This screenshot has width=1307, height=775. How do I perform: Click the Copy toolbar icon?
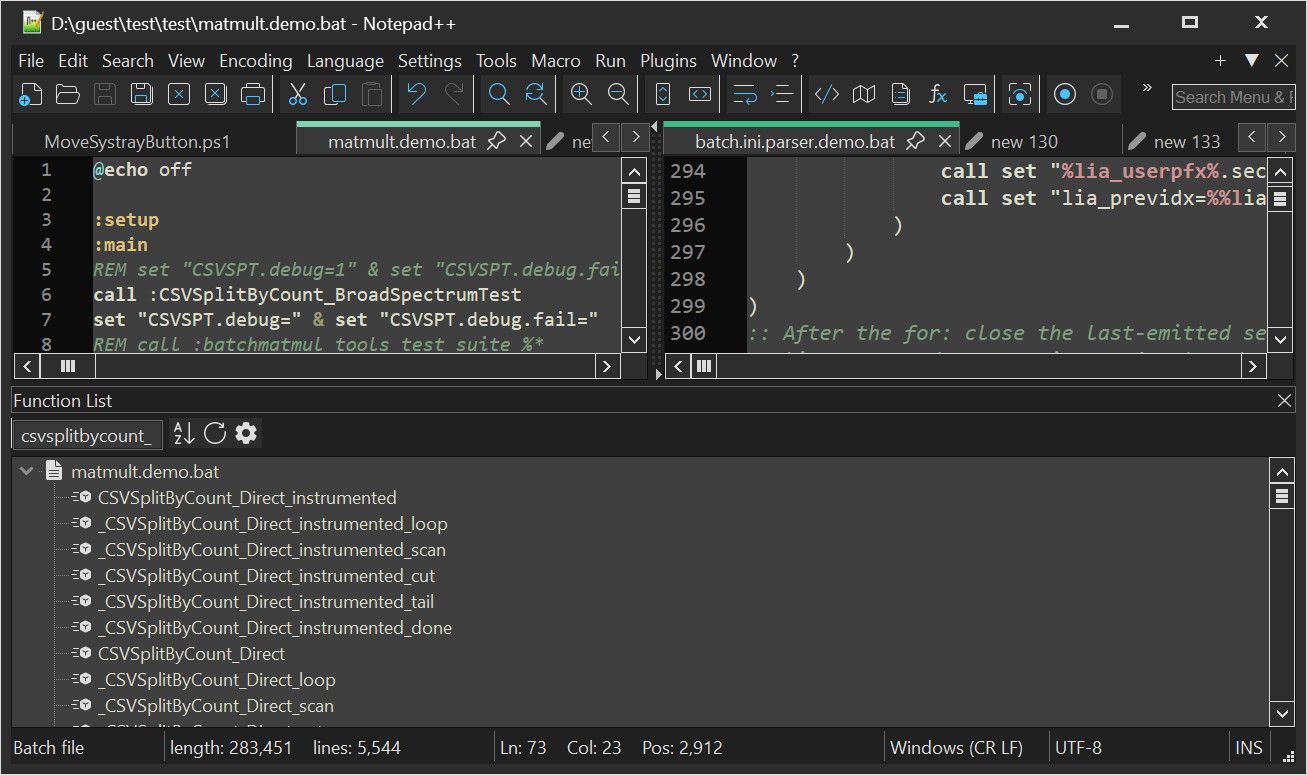[x=335, y=95]
